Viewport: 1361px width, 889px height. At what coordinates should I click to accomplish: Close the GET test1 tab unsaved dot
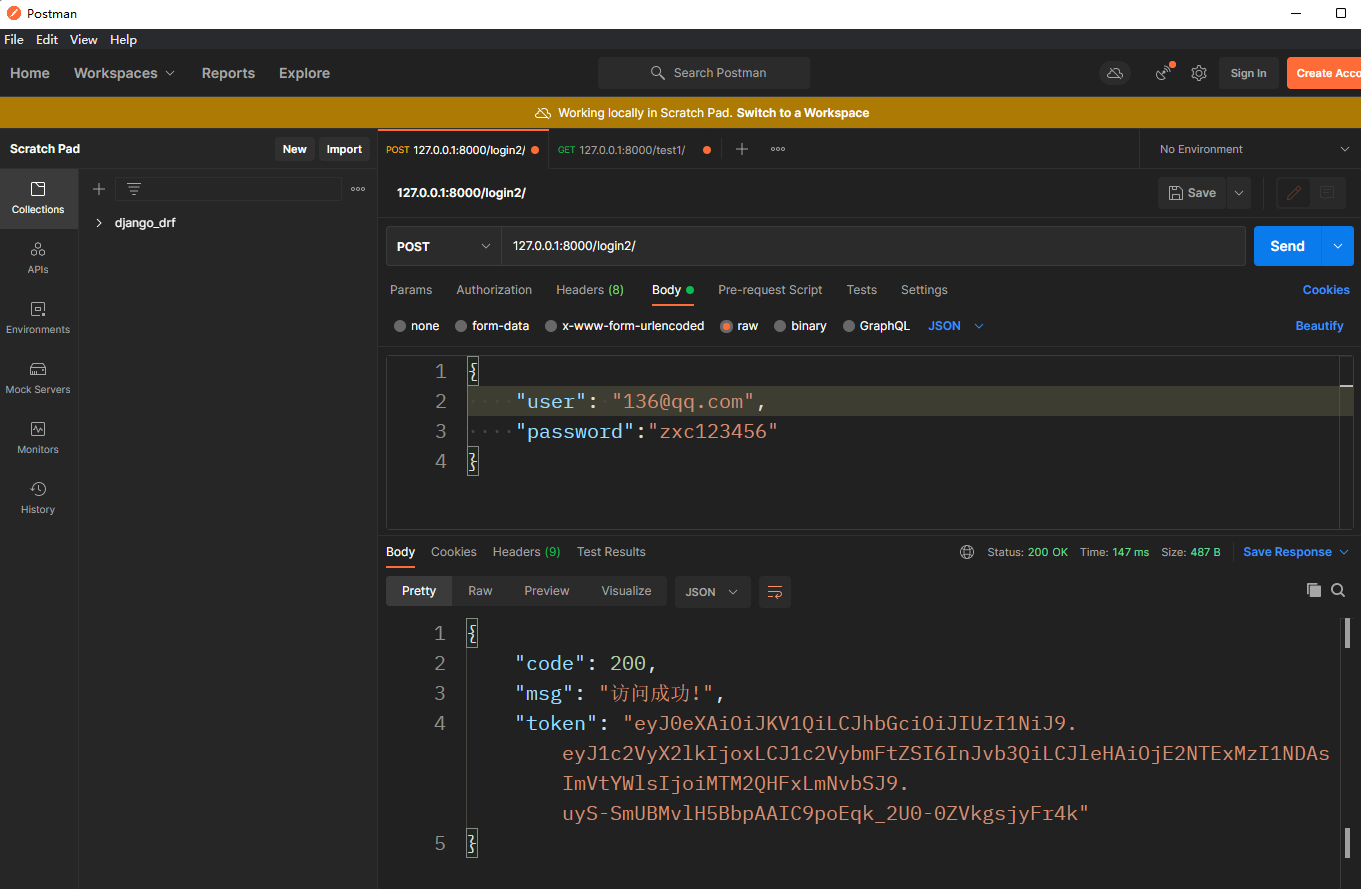click(707, 150)
